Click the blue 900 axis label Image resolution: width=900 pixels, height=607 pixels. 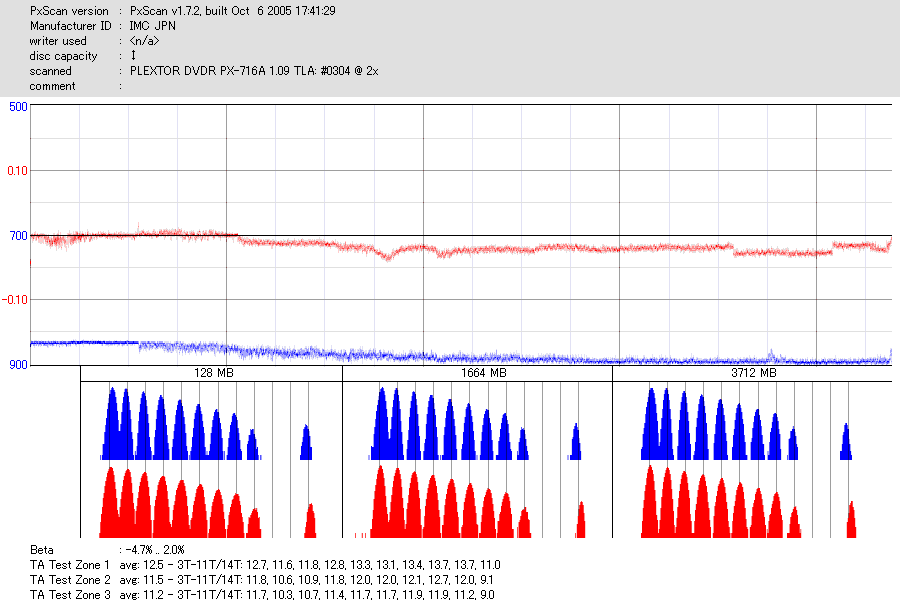18,365
